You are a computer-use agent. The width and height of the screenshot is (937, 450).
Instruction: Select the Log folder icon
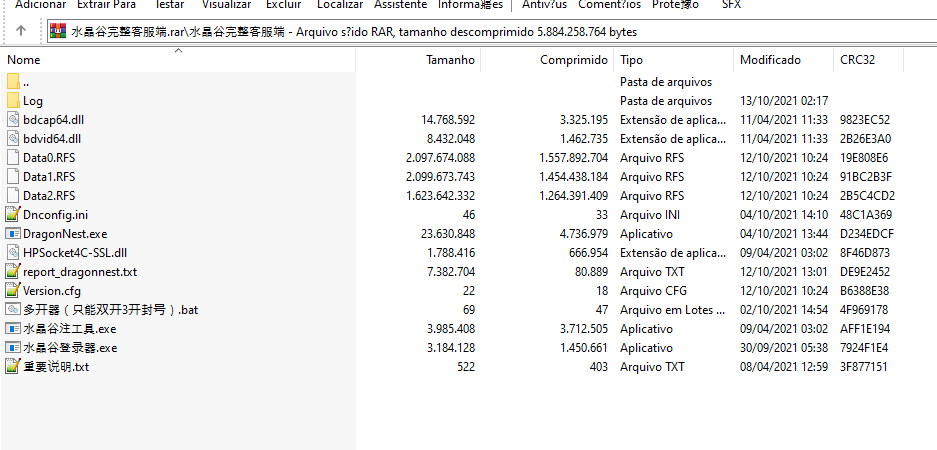point(13,101)
